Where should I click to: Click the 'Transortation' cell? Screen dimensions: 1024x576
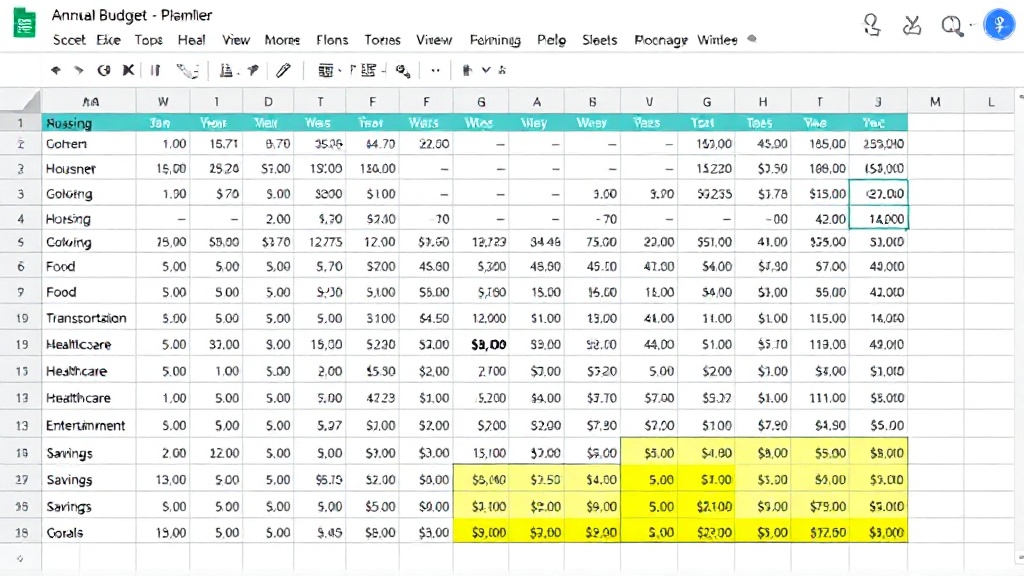89,318
